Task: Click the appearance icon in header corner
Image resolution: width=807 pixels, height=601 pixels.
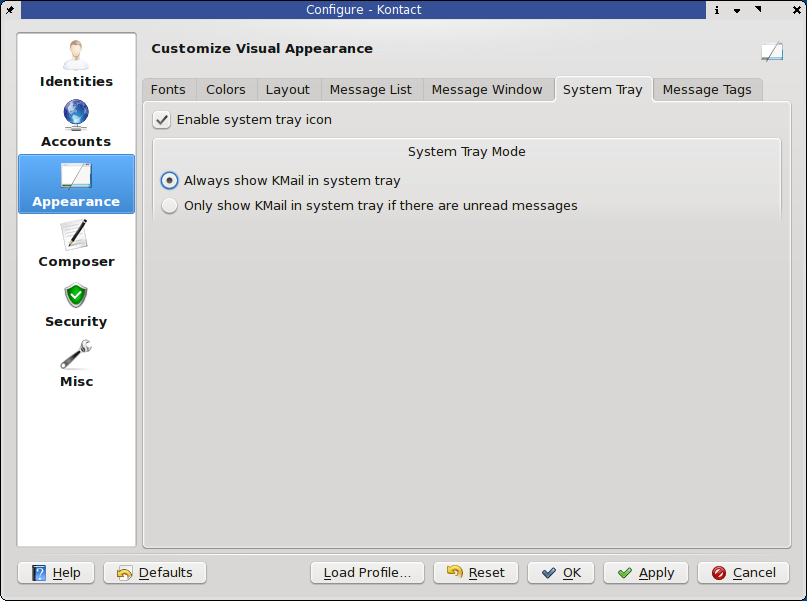Action: tap(771, 52)
